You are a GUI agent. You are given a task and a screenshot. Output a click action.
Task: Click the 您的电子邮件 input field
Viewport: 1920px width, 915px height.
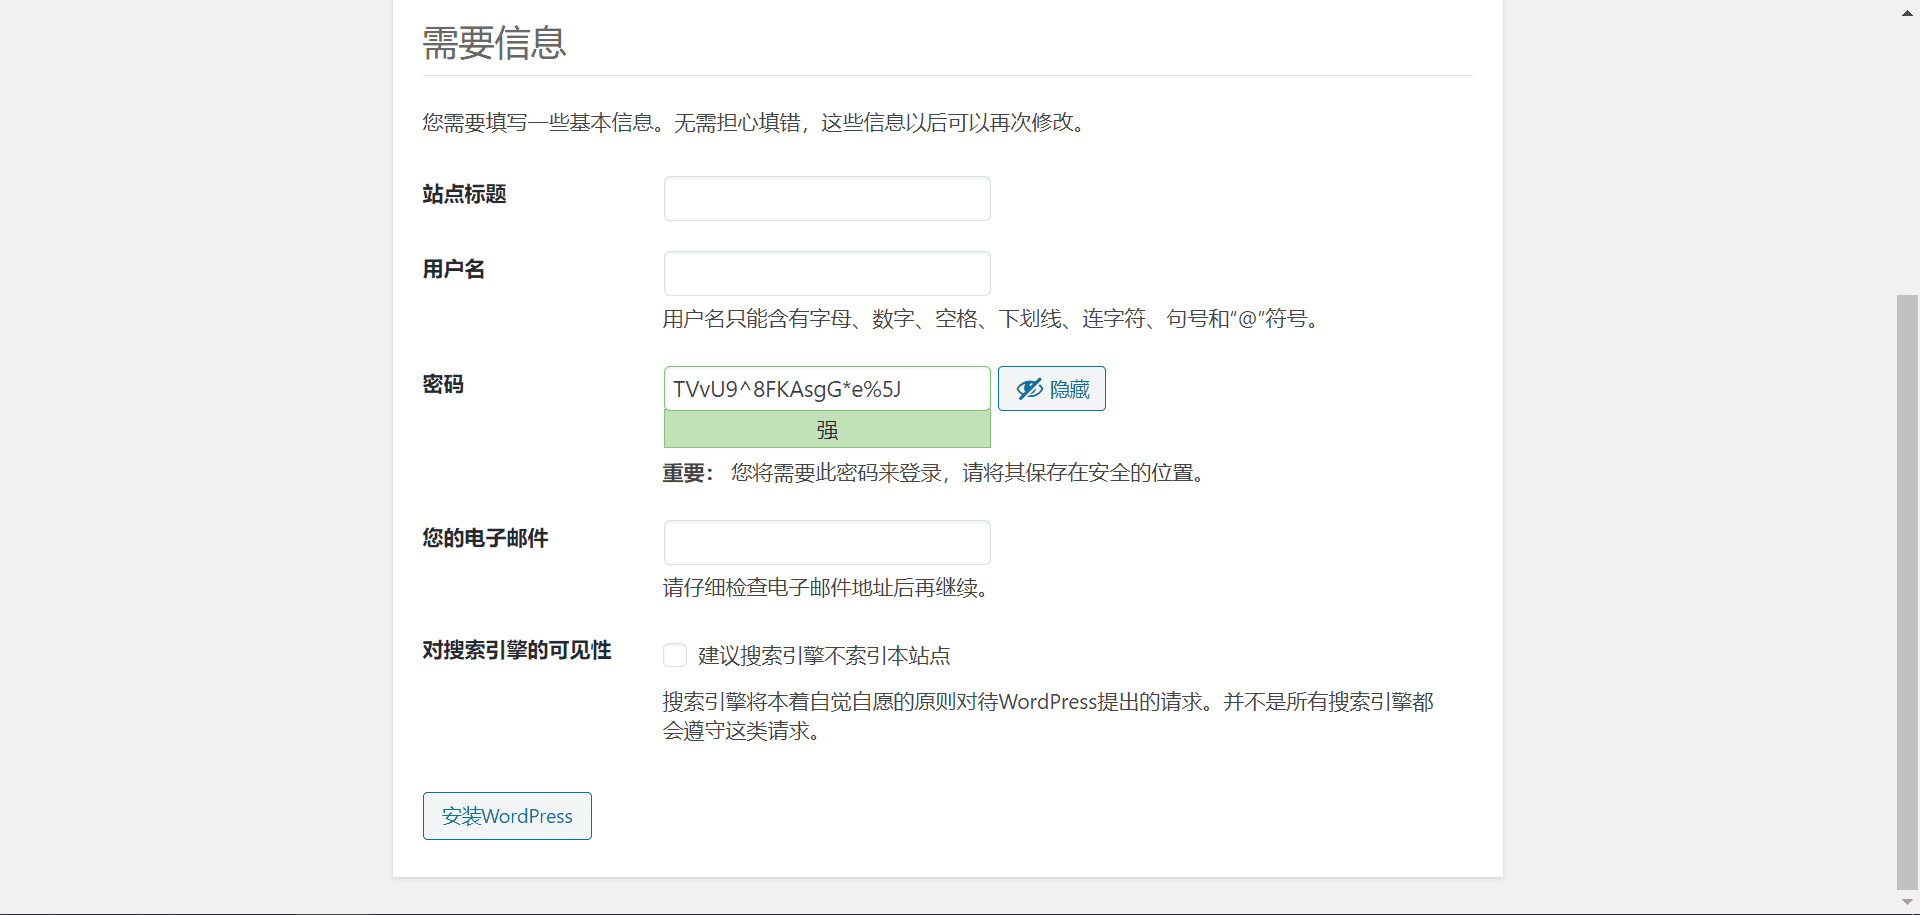click(x=827, y=542)
